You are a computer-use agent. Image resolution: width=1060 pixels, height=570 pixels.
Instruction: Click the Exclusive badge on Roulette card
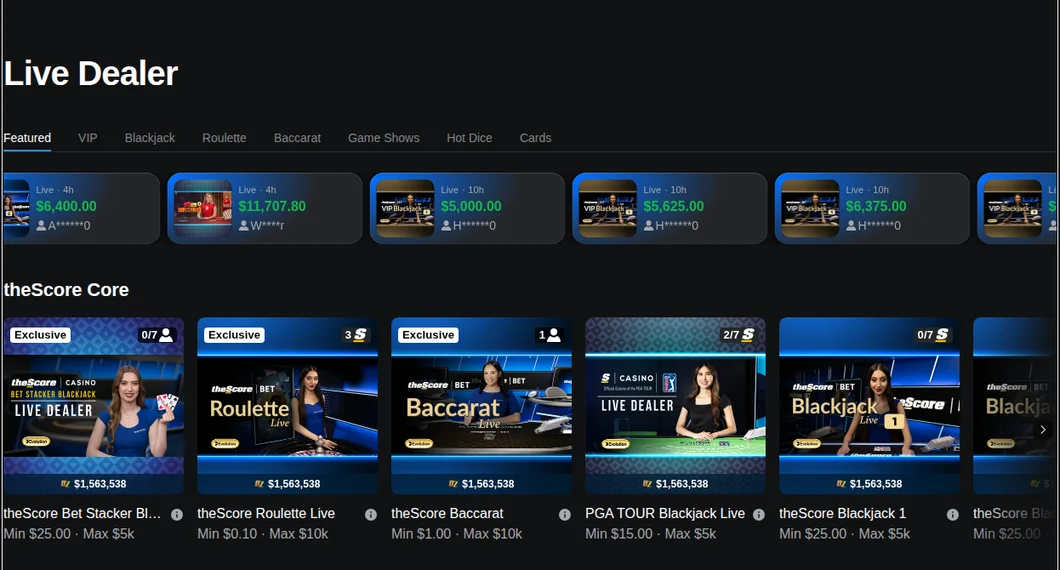tap(235, 335)
